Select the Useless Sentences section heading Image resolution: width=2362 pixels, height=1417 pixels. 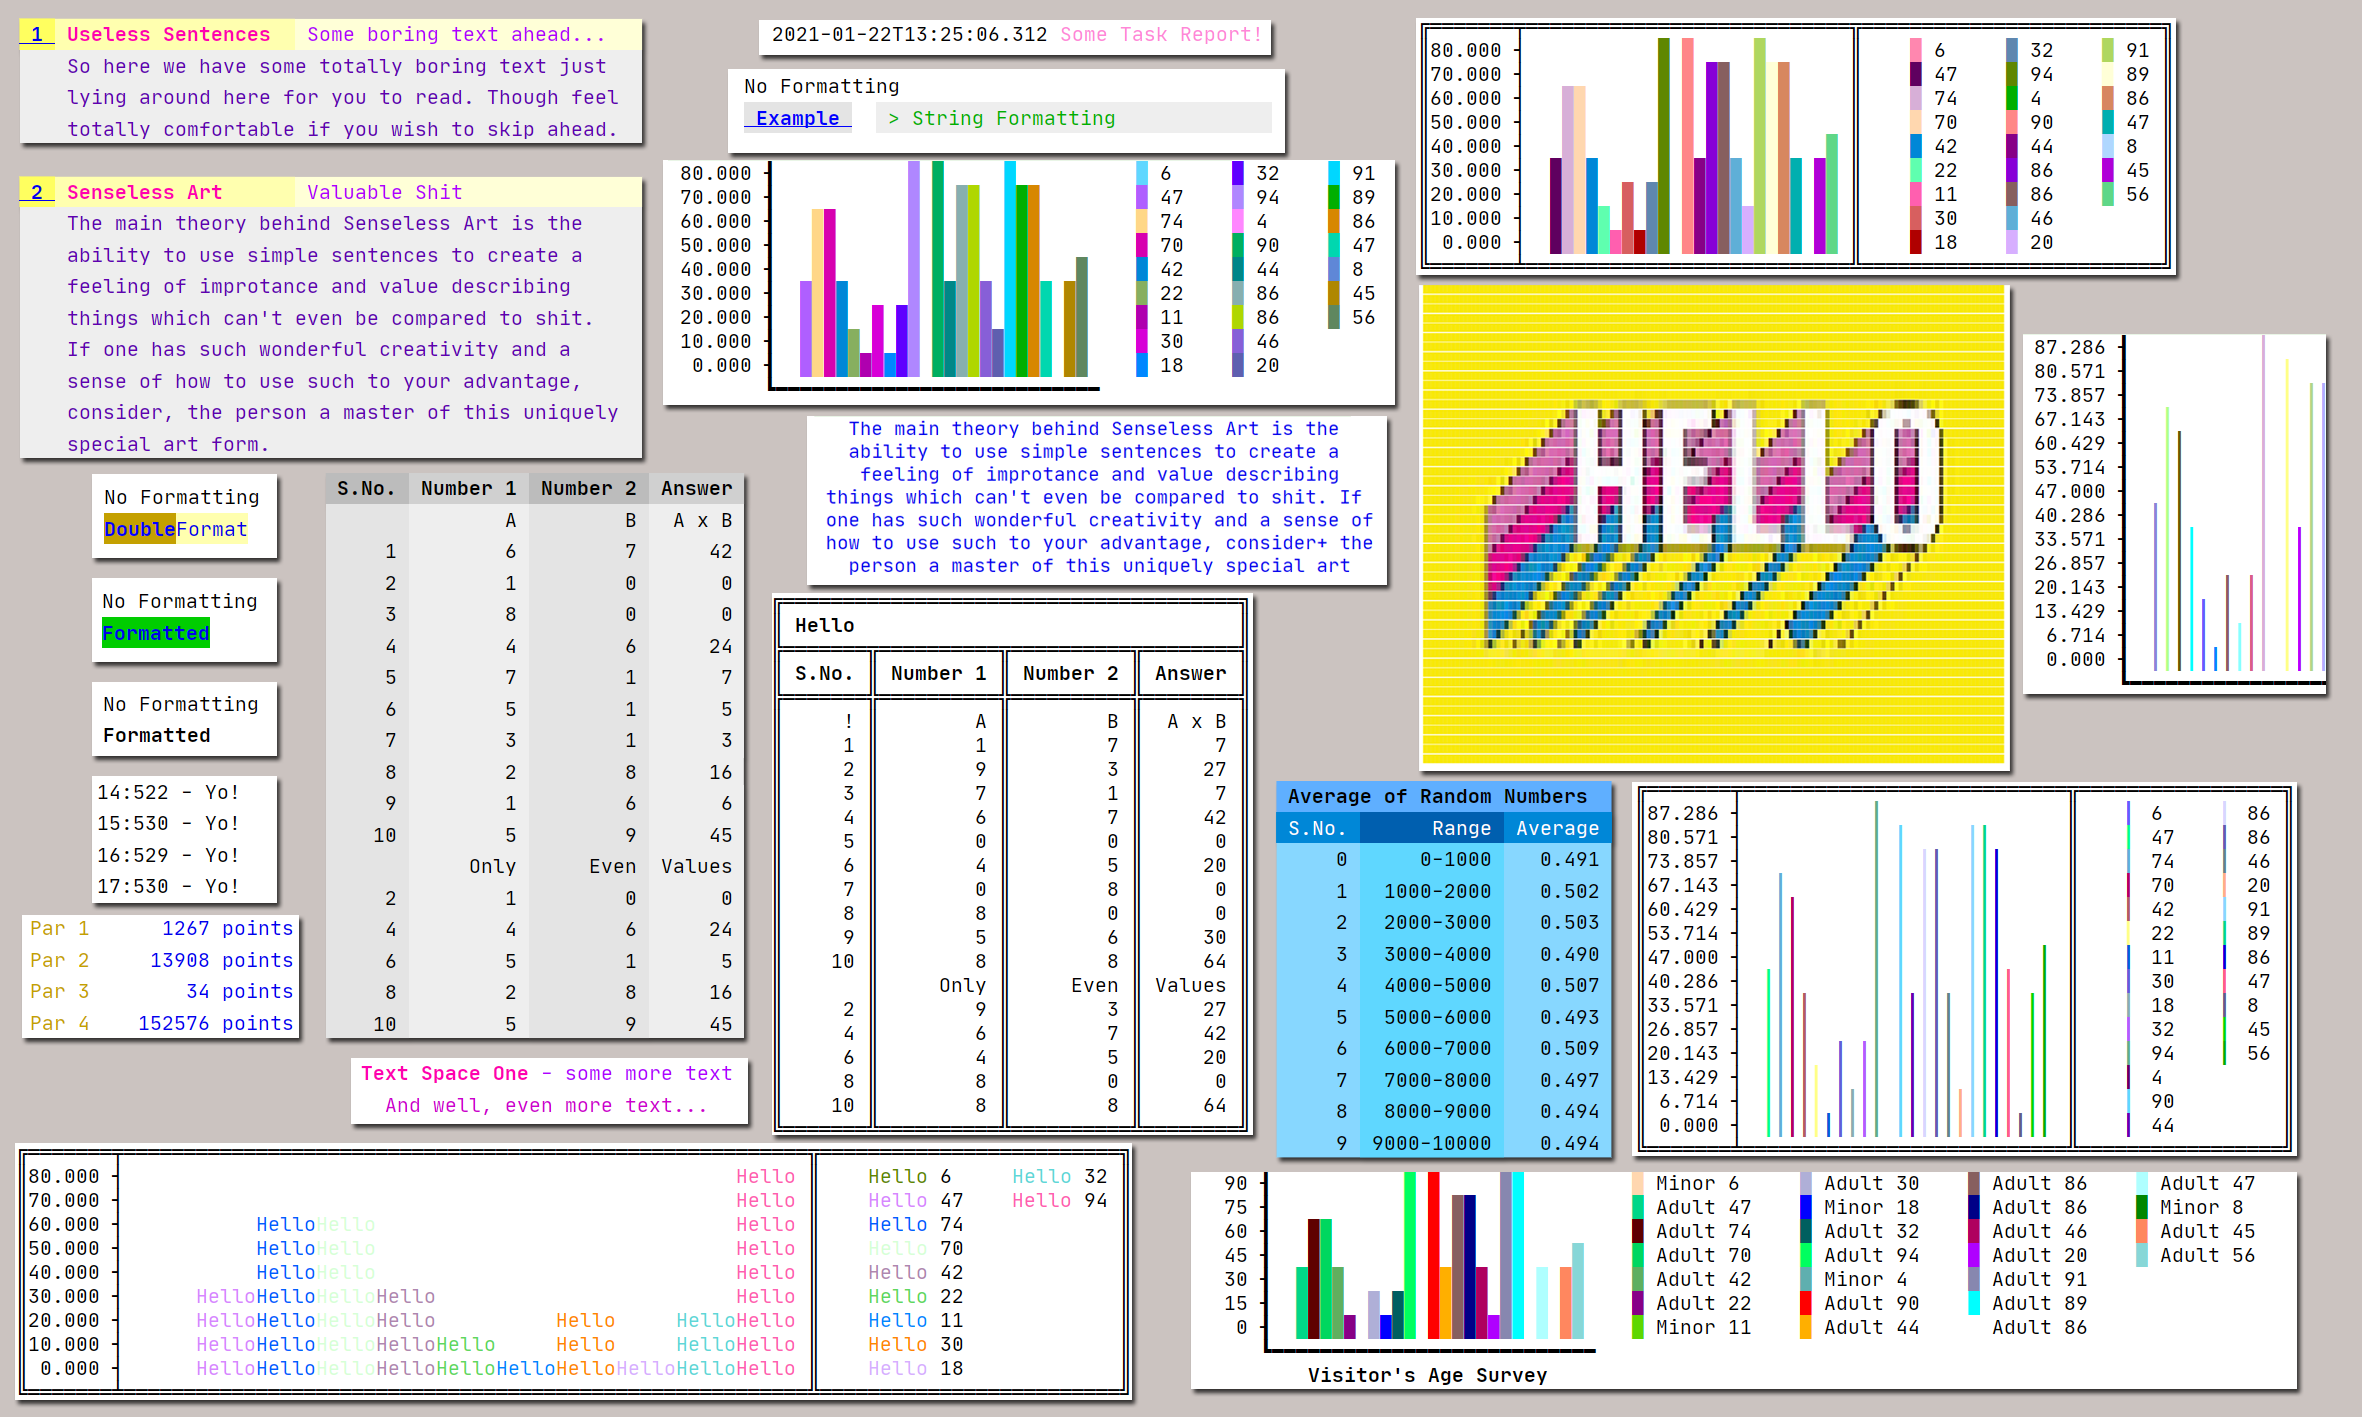pyautogui.click(x=168, y=34)
